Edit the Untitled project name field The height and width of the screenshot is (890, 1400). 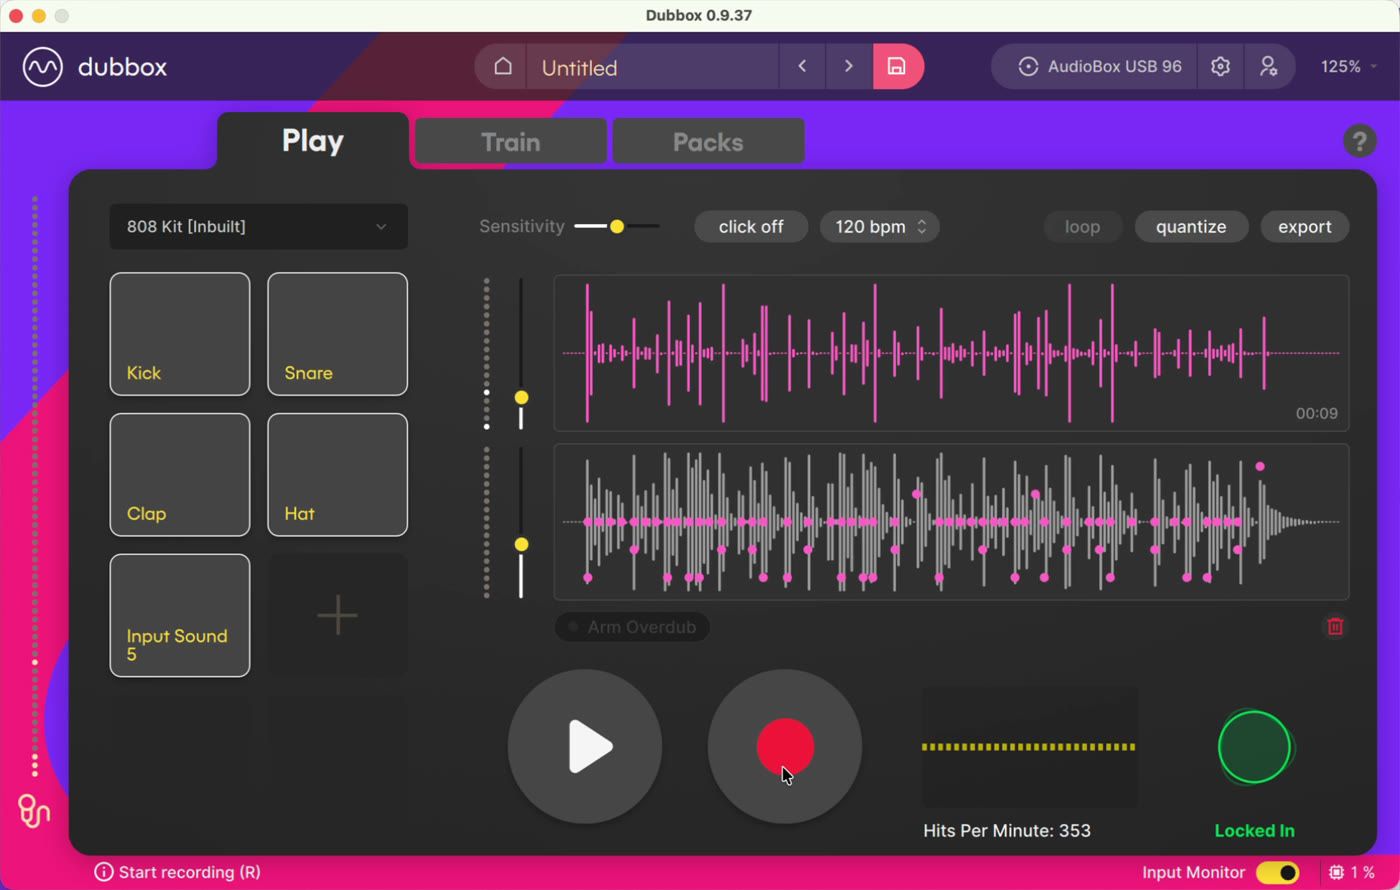653,67
